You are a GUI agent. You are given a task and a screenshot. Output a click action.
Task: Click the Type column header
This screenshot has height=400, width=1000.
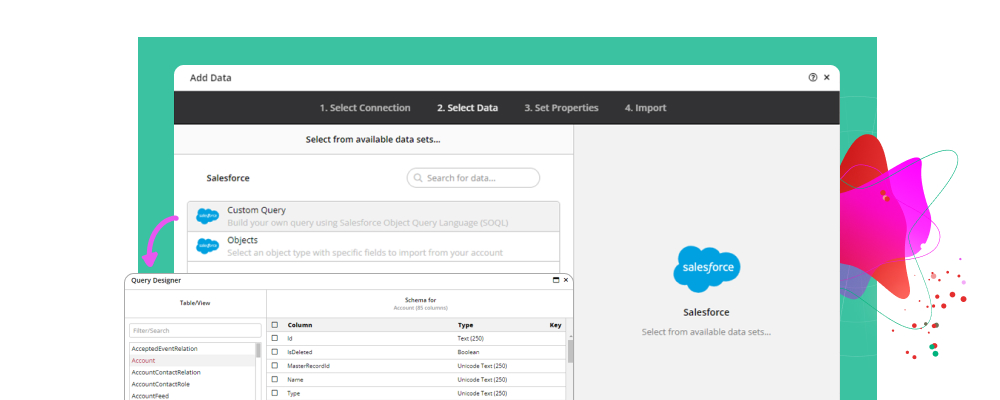(466, 325)
